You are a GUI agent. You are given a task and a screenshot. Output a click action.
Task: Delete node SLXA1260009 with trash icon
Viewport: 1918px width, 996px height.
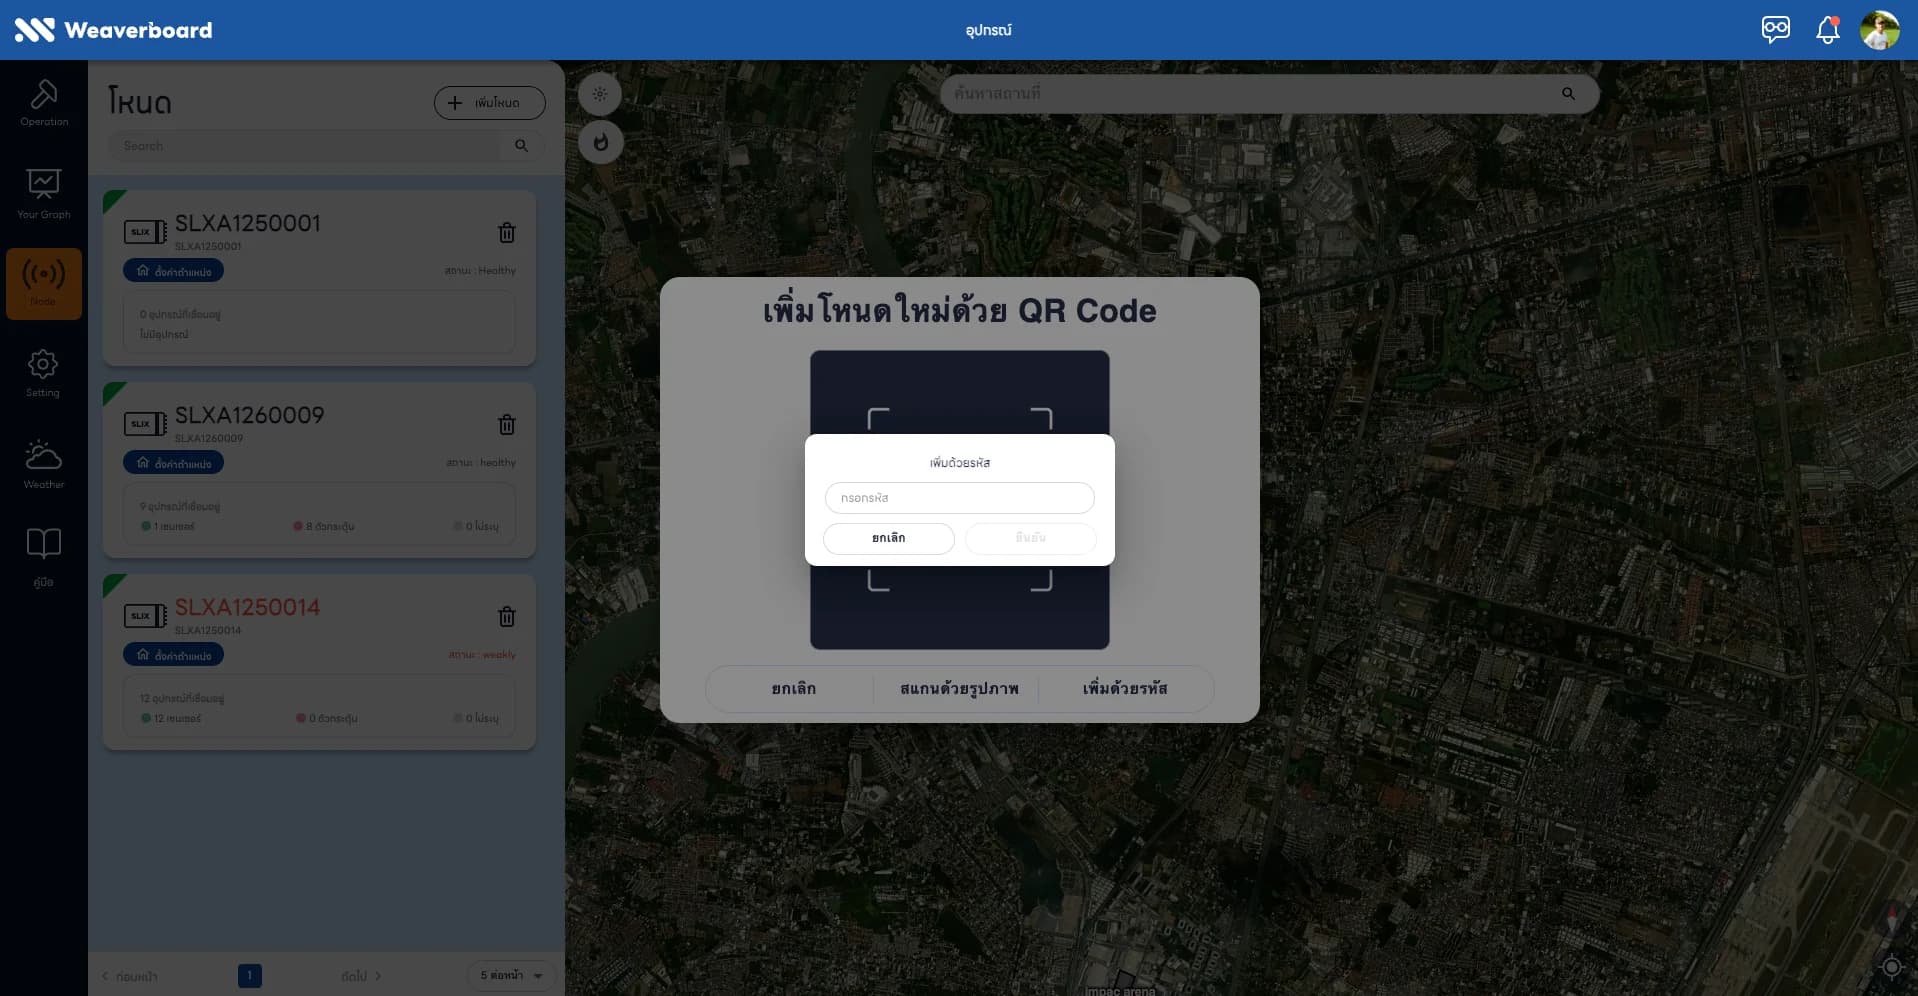507,424
